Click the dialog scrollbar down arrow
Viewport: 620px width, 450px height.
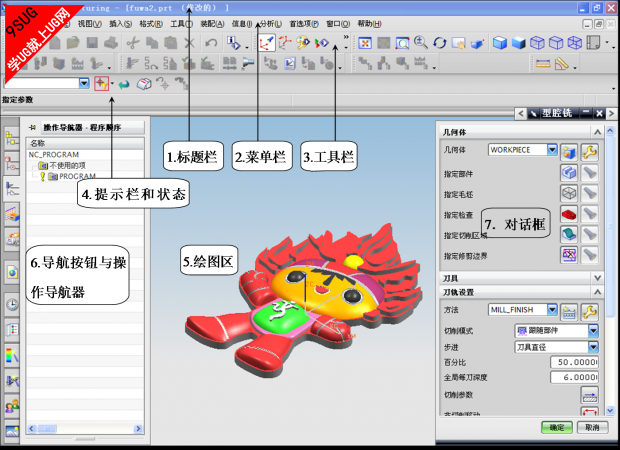(x=610, y=411)
